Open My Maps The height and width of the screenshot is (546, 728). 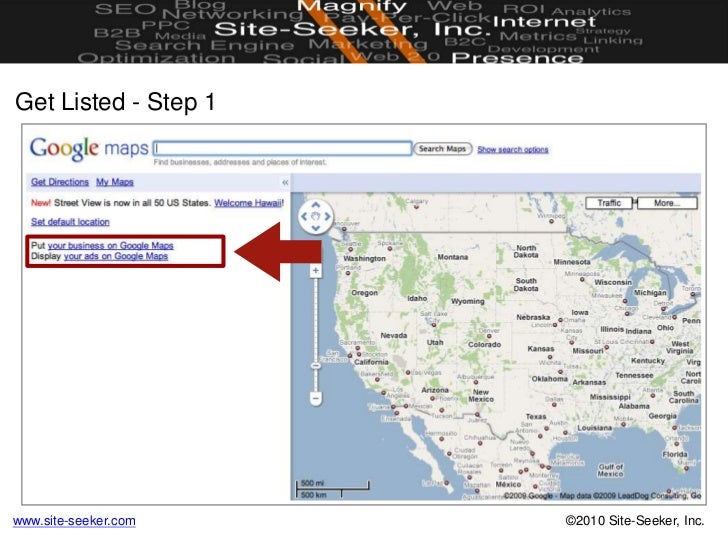(115, 182)
